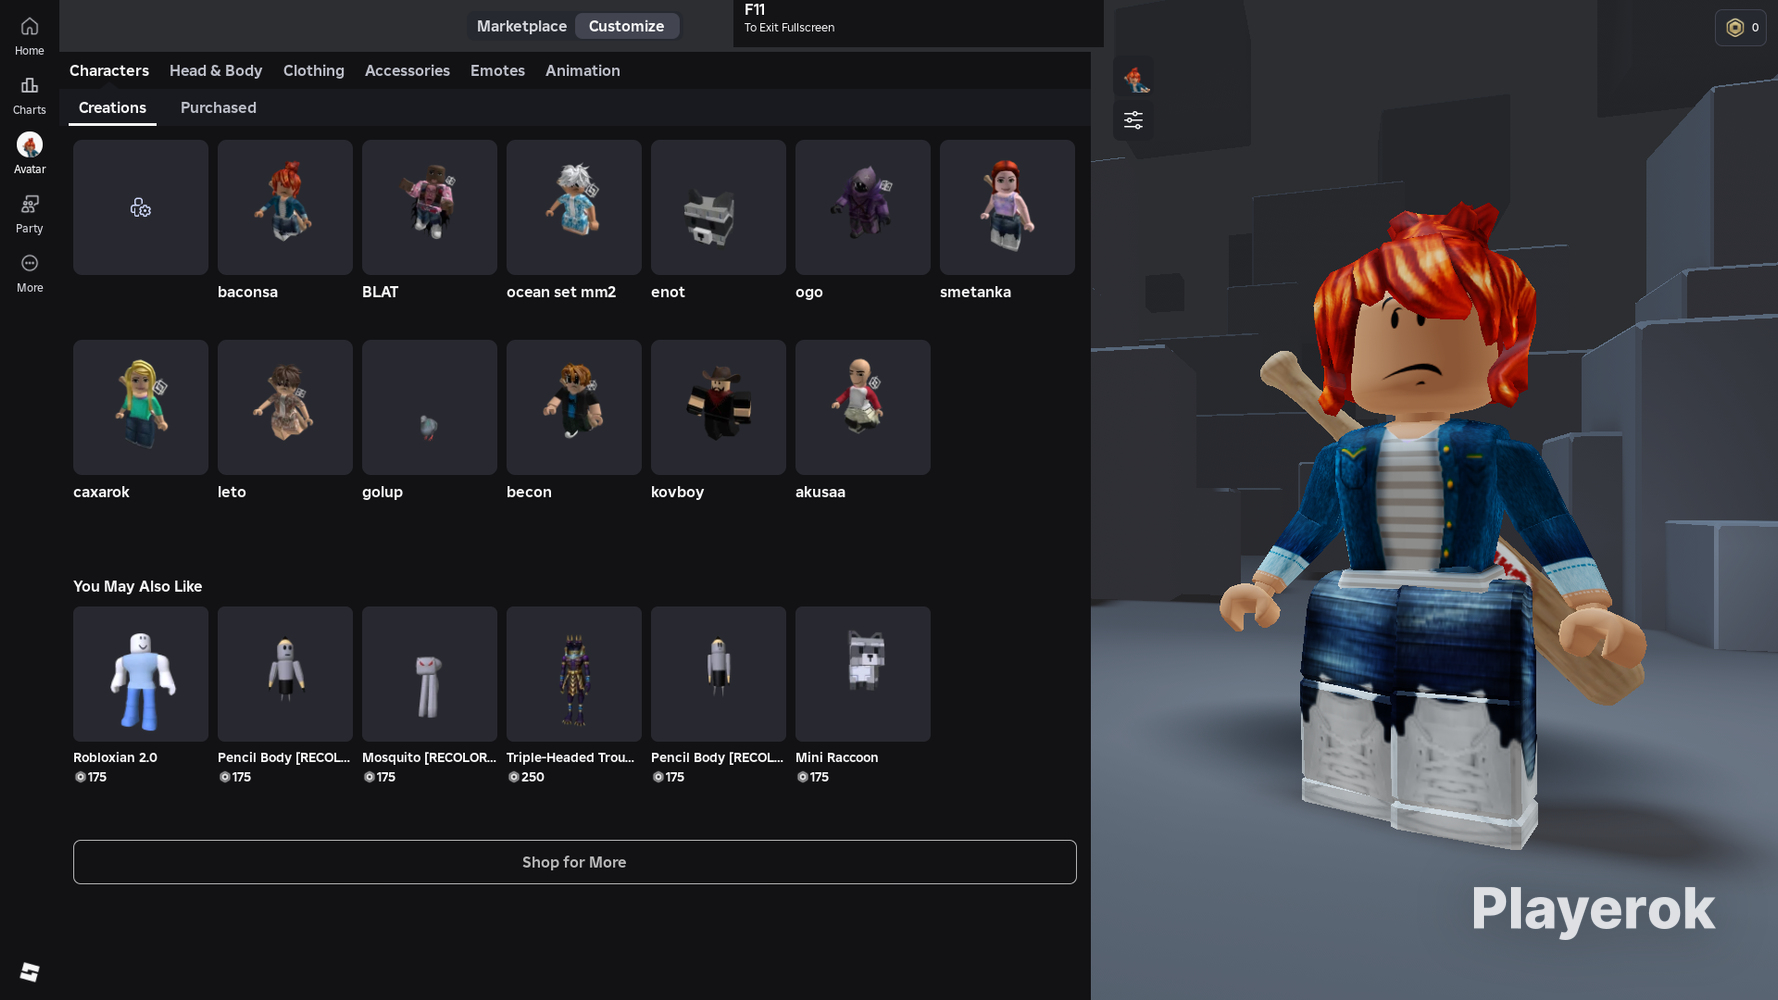Click the 'ocean set mm2' label
The width and height of the screenshot is (1778, 1000).
[561, 292]
